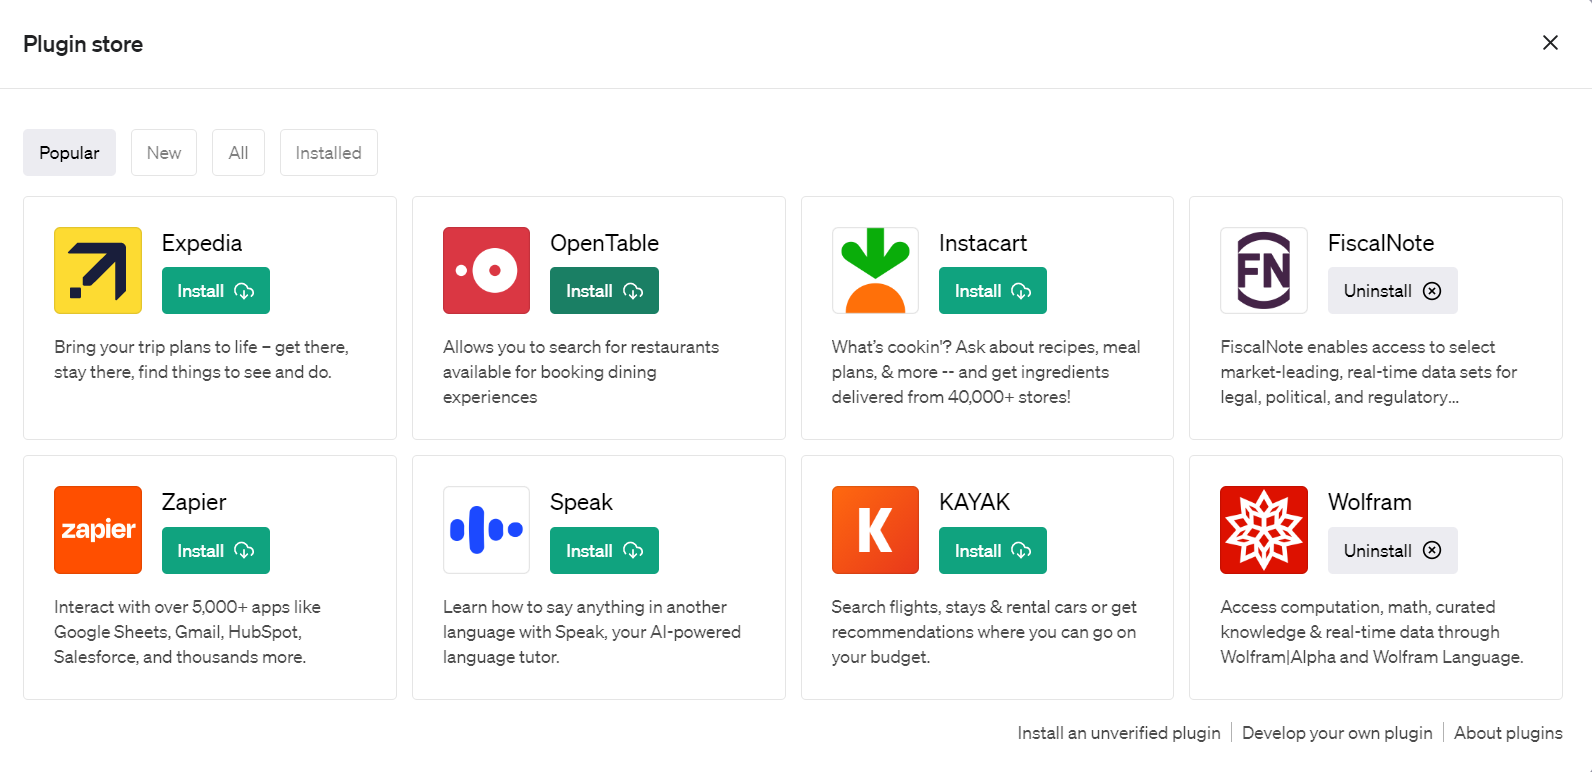Viewport: 1592px width, 772px height.
Task: Click the Speak plugin title
Action: click(x=581, y=502)
